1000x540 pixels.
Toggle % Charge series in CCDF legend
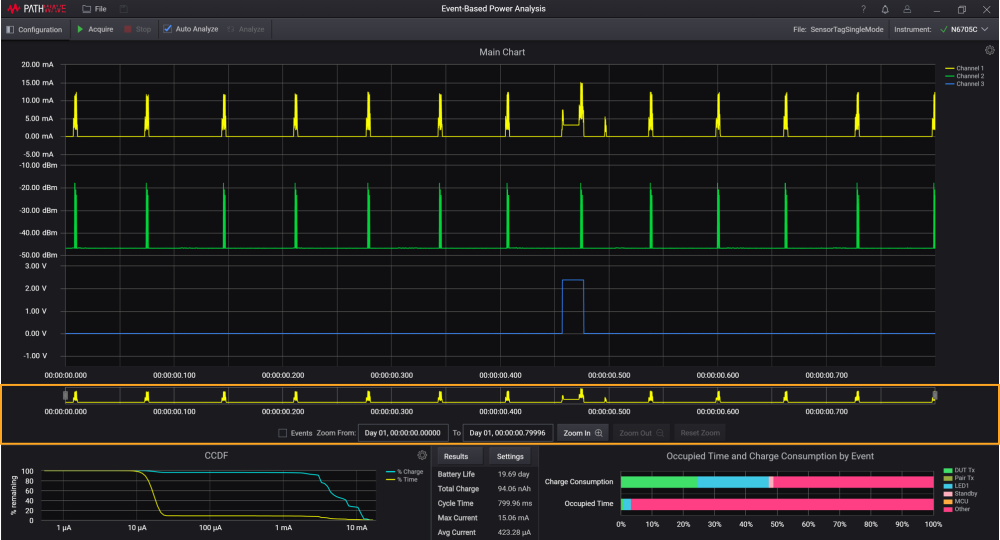click(x=403, y=471)
